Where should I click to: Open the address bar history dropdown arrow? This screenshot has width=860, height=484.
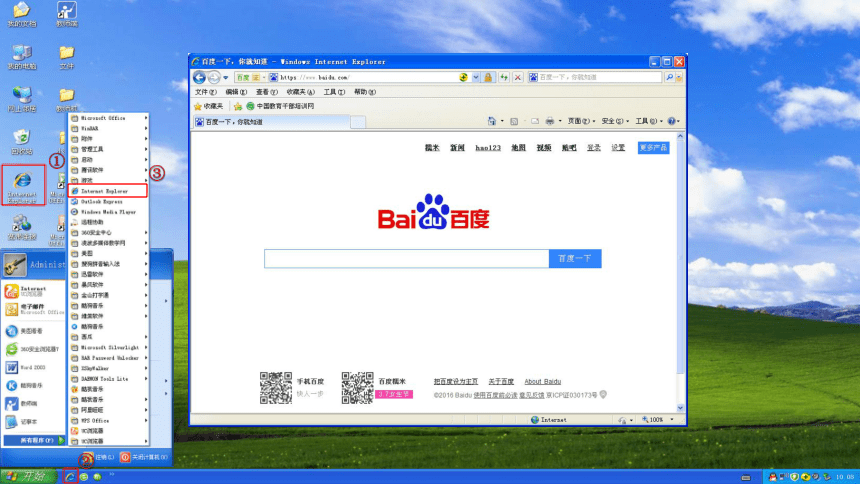tap(476, 77)
